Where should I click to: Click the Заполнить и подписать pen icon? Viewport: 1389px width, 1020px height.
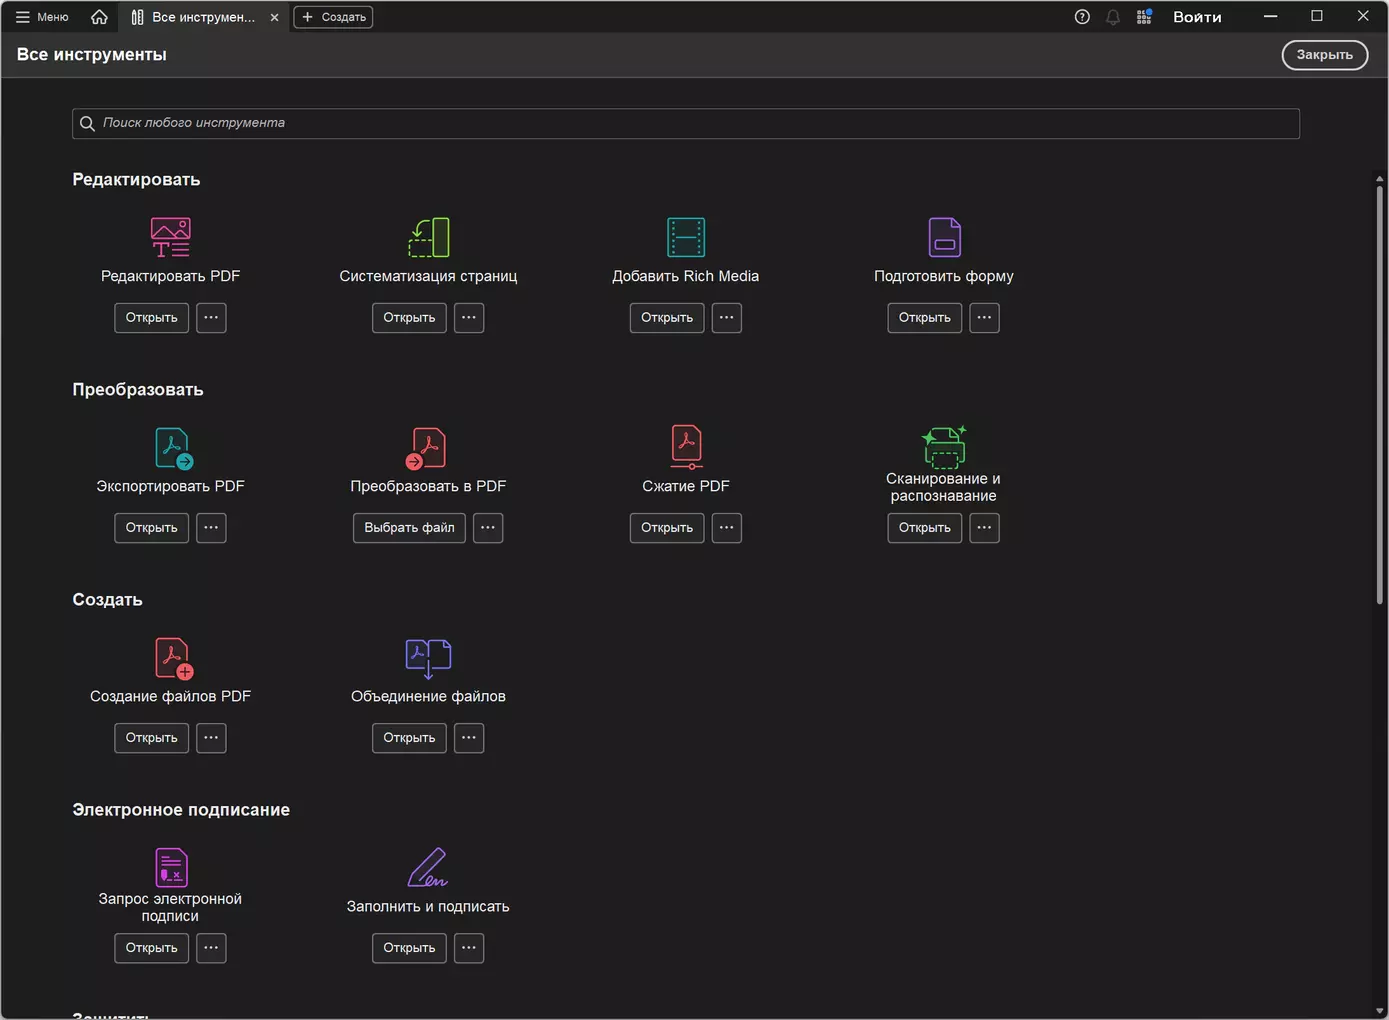pos(428,867)
